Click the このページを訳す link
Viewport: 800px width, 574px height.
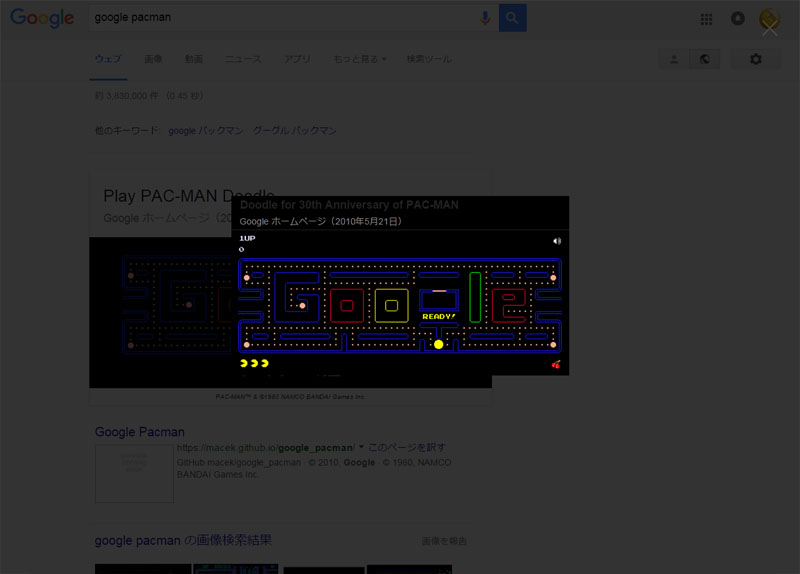point(407,447)
